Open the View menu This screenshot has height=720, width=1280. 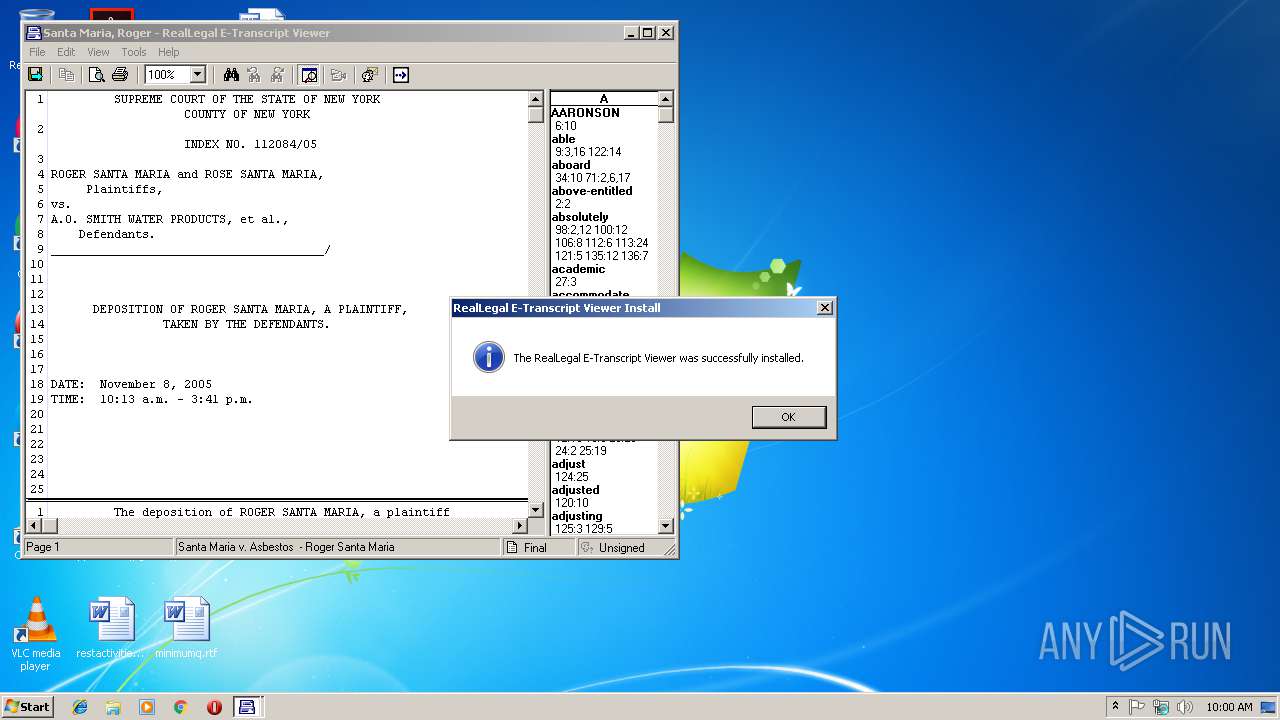(x=98, y=52)
